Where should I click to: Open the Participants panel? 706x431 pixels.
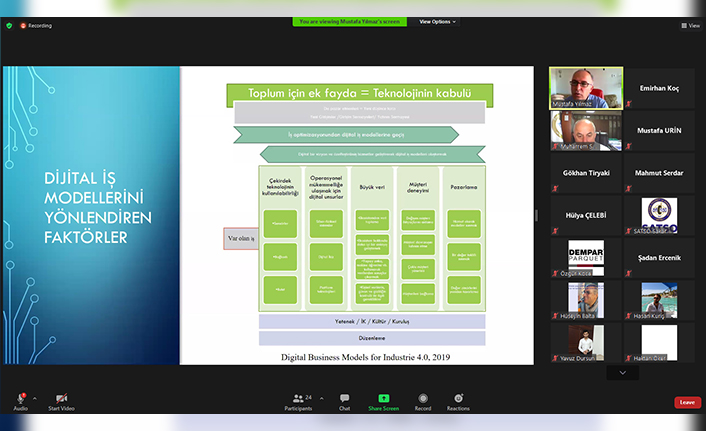[298, 402]
